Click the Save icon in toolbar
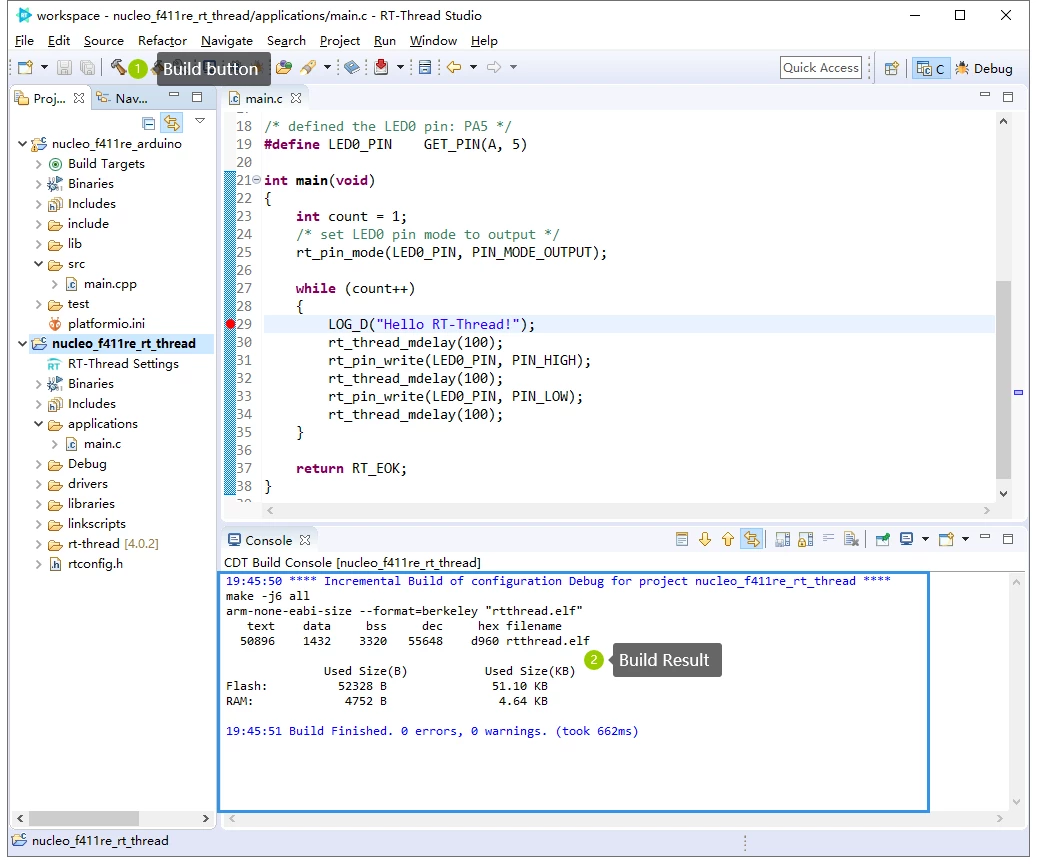The width and height of the screenshot is (1037, 864). 64,67
